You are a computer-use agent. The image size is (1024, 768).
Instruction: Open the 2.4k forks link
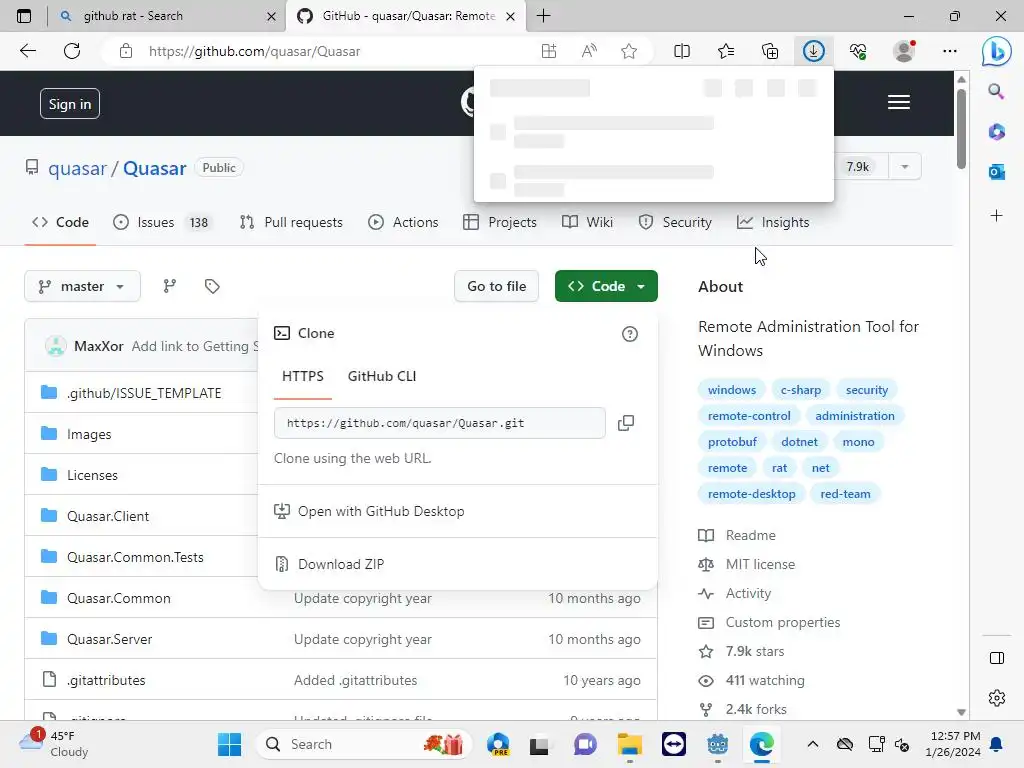[756, 709]
